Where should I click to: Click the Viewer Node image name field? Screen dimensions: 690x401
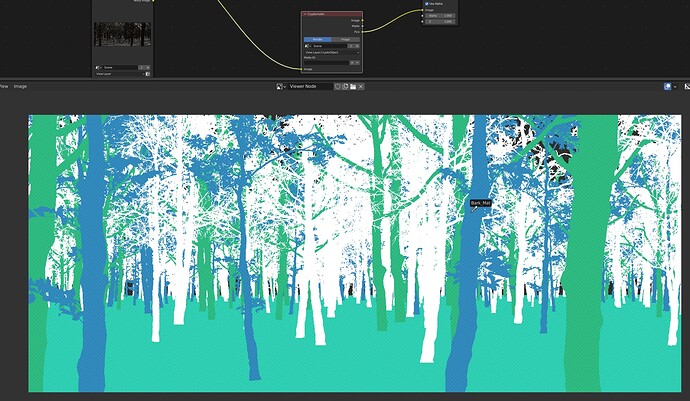(x=310, y=86)
